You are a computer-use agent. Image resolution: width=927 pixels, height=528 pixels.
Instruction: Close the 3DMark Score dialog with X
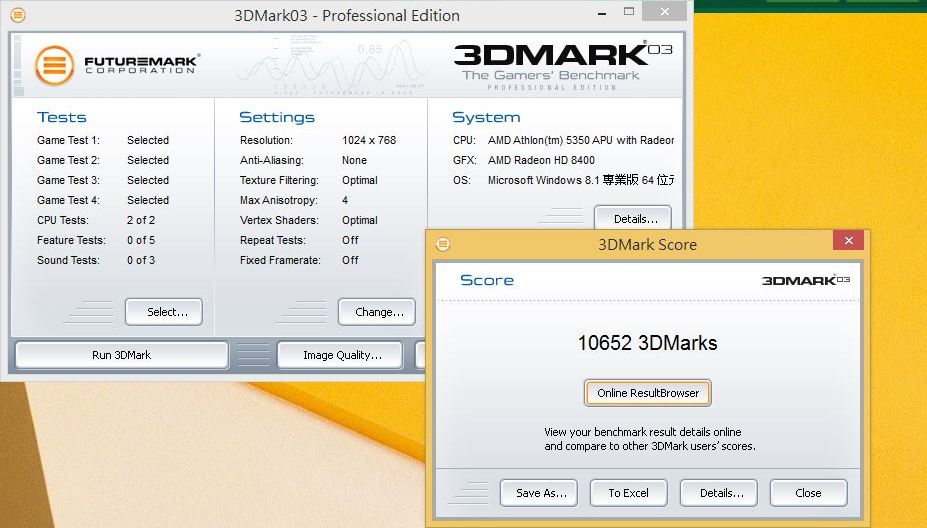[x=848, y=240]
